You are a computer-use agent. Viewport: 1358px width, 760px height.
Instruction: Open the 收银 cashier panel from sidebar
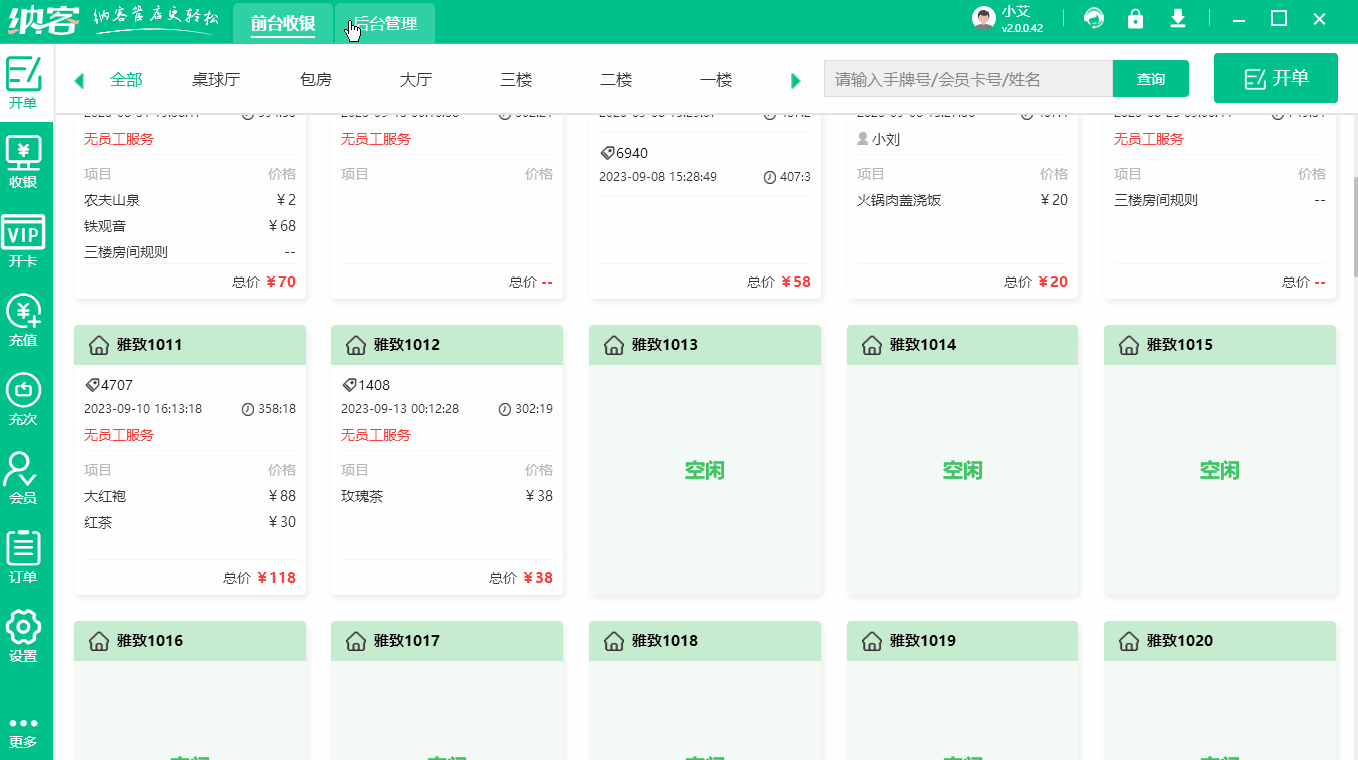[x=24, y=160]
